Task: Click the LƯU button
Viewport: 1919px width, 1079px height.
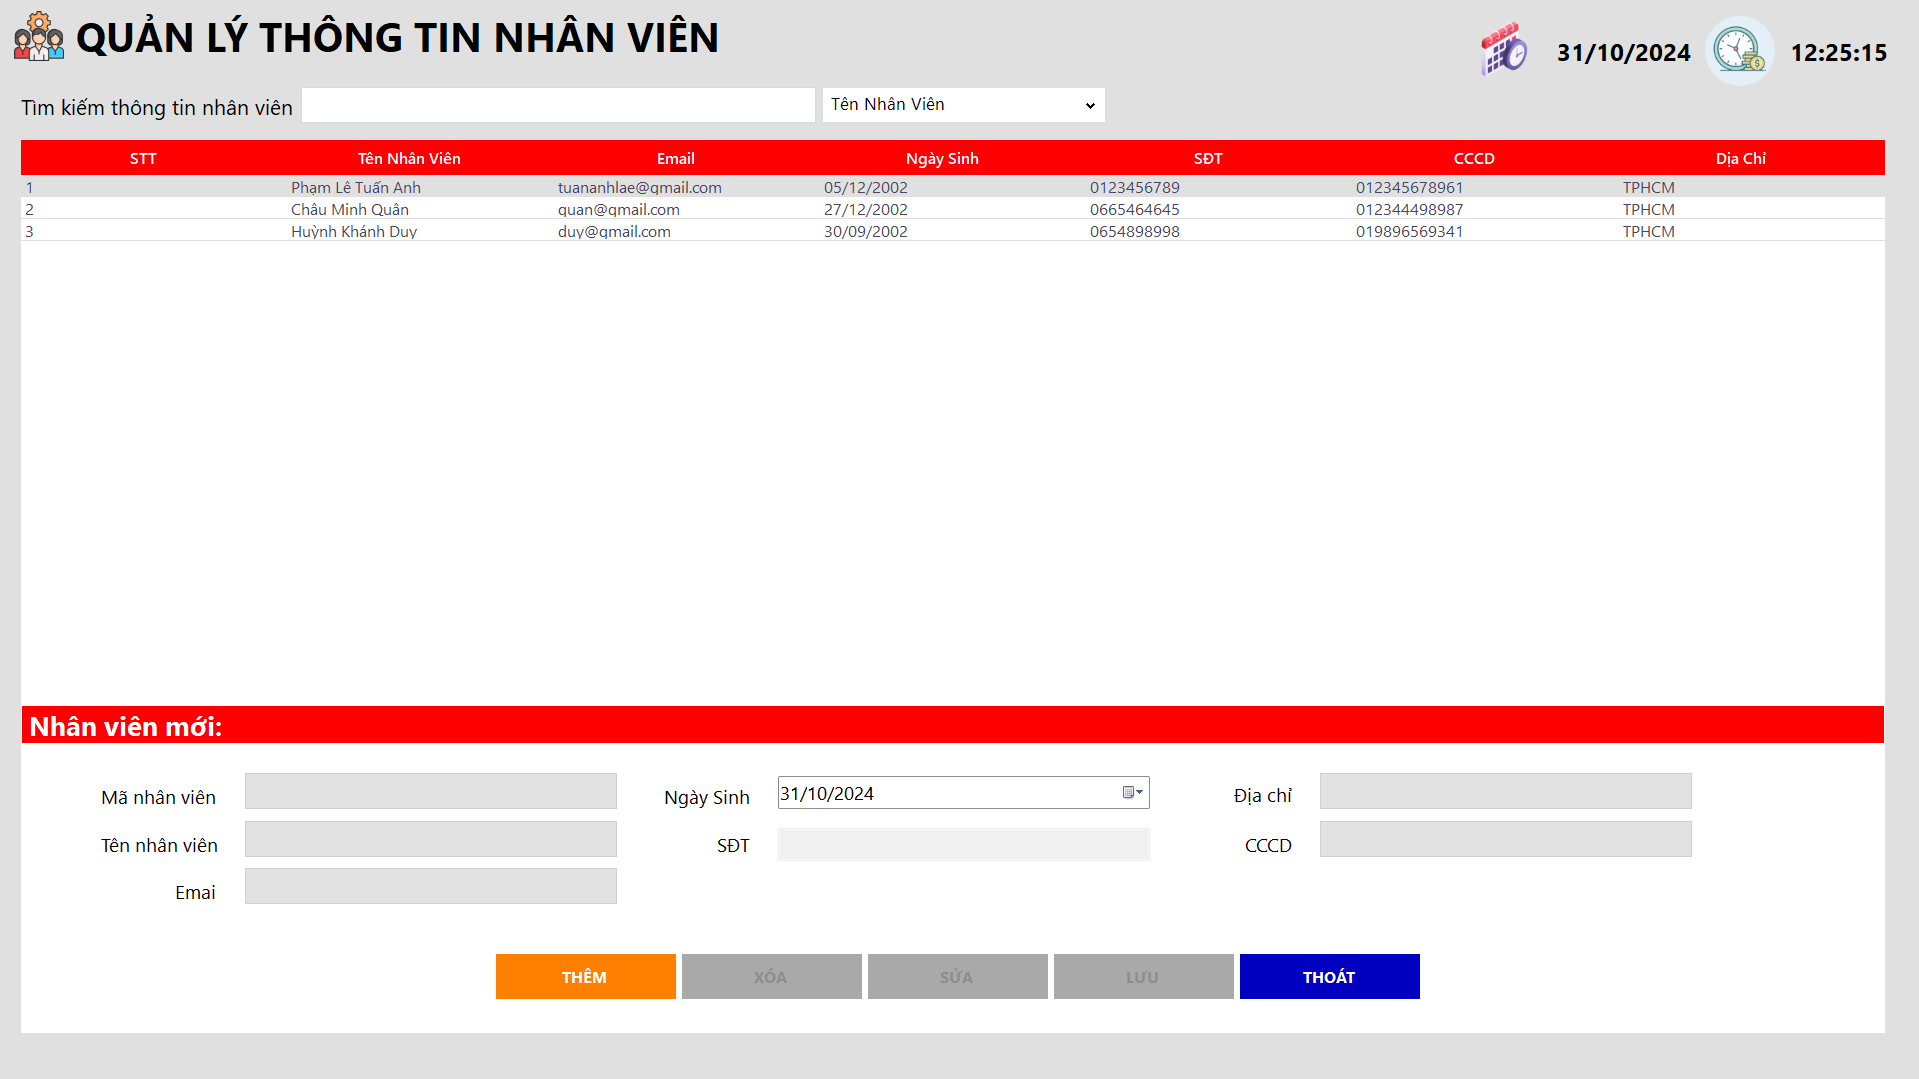Action: pos(1143,977)
